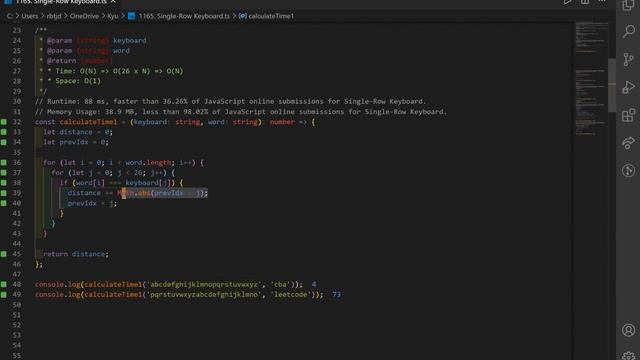
Task: Open the Users breadcrumb segment
Action: 30,16
